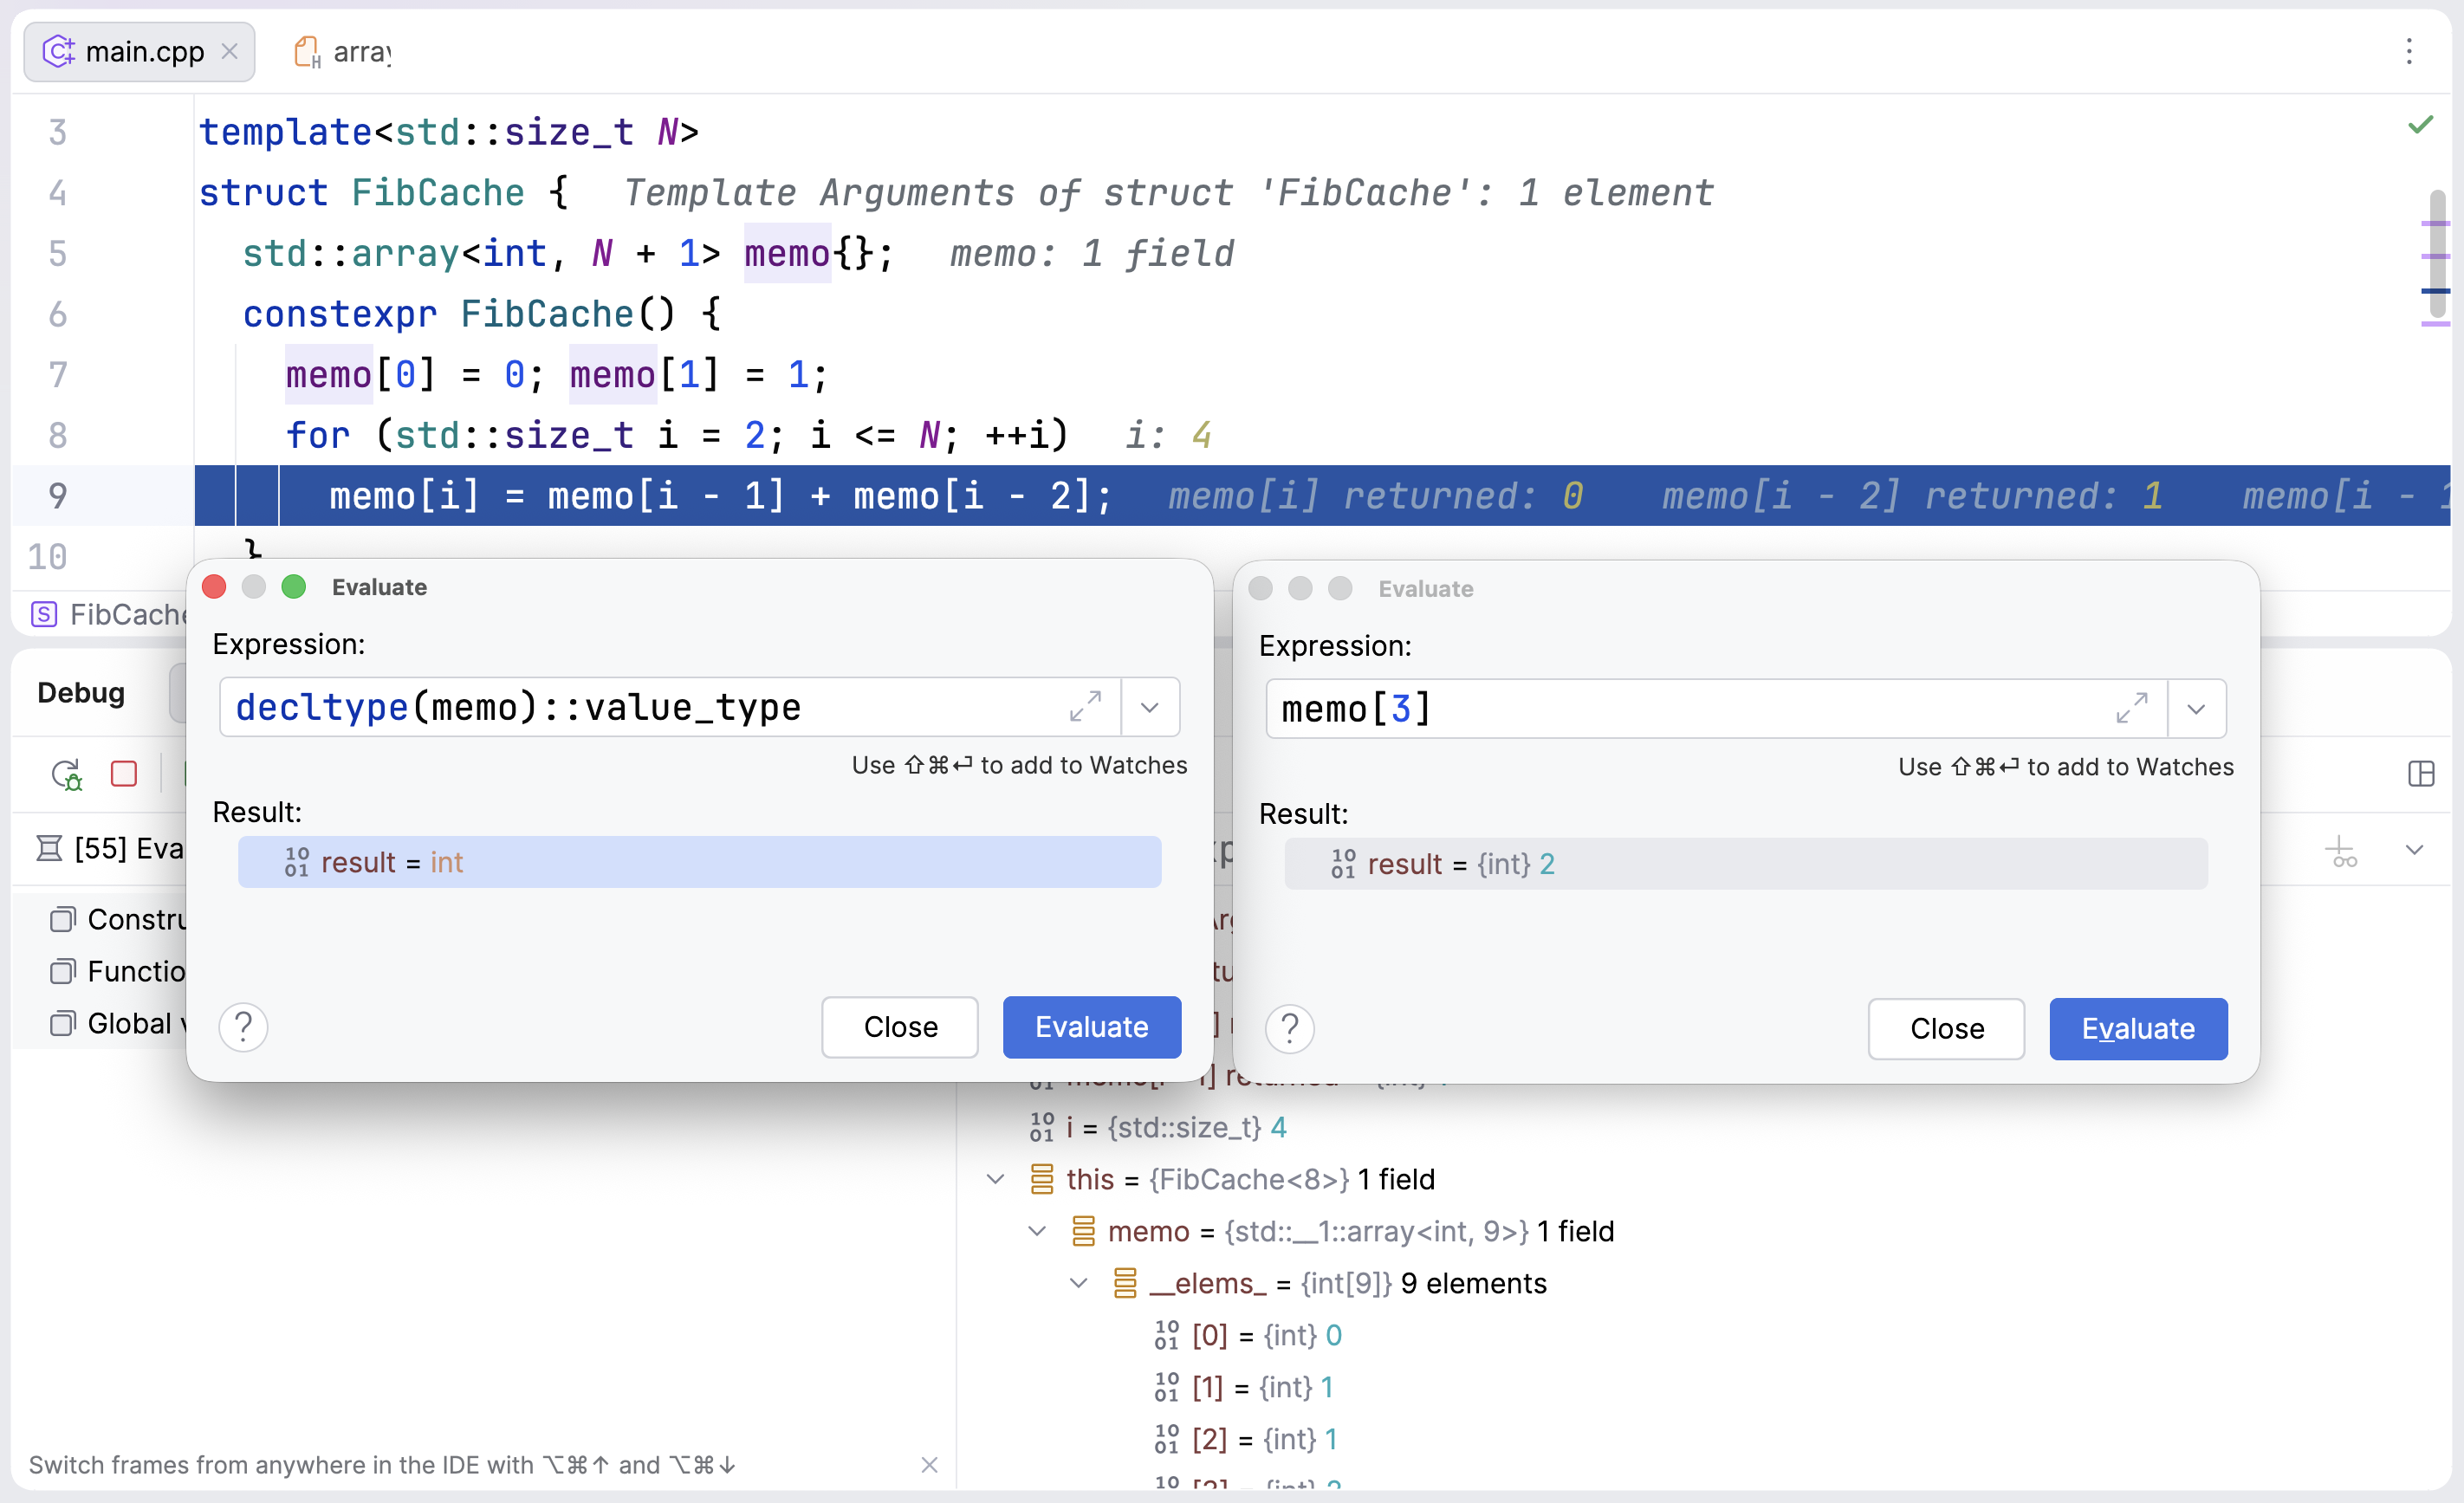Image resolution: width=2464 pixels, height=1503 pixels.
Task: Collapse the 'this' FibCache<8> node
Action: coord(995,1179)
